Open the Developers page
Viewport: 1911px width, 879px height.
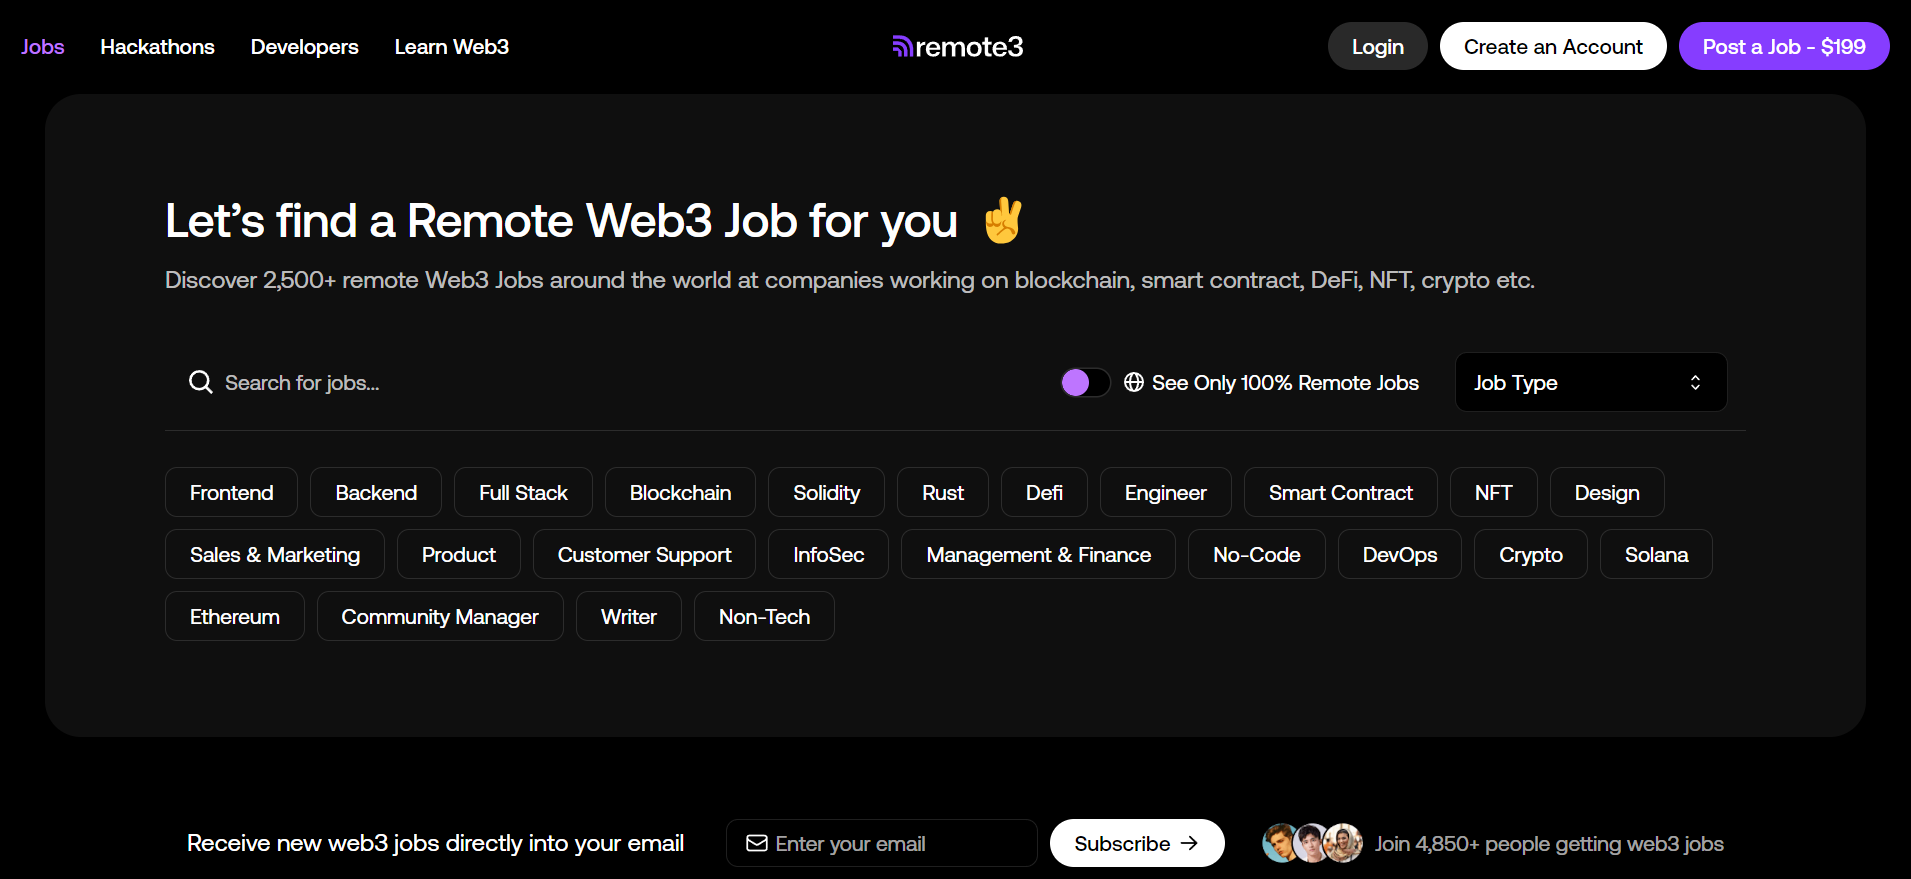point(304,46)
